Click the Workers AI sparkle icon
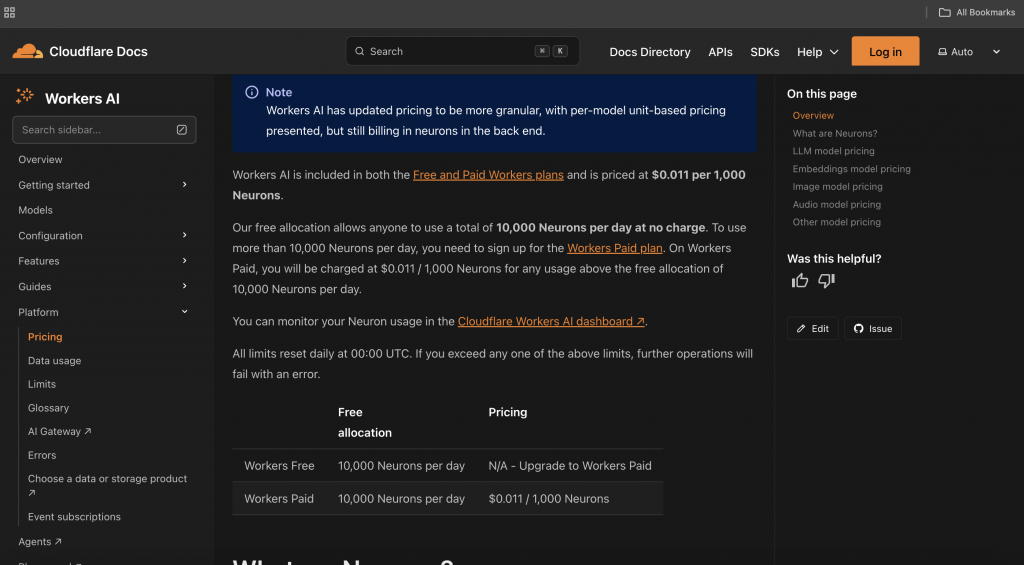The height and width of the screenshot is (565, 1024). point(25,97)
